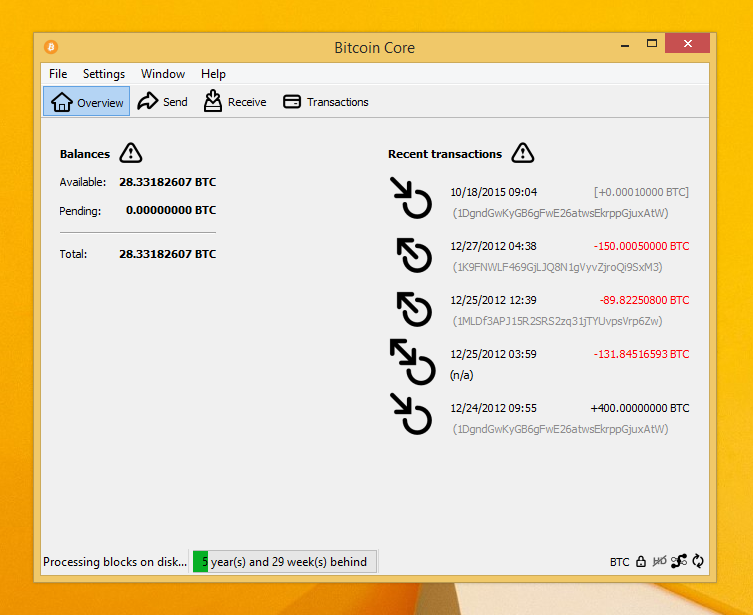Click address 1MLDf3APJ15R2SRS2zq31jTYUvpsVrp6Zw
Viewport: 753px width, 615px height.
pos(558,321)
